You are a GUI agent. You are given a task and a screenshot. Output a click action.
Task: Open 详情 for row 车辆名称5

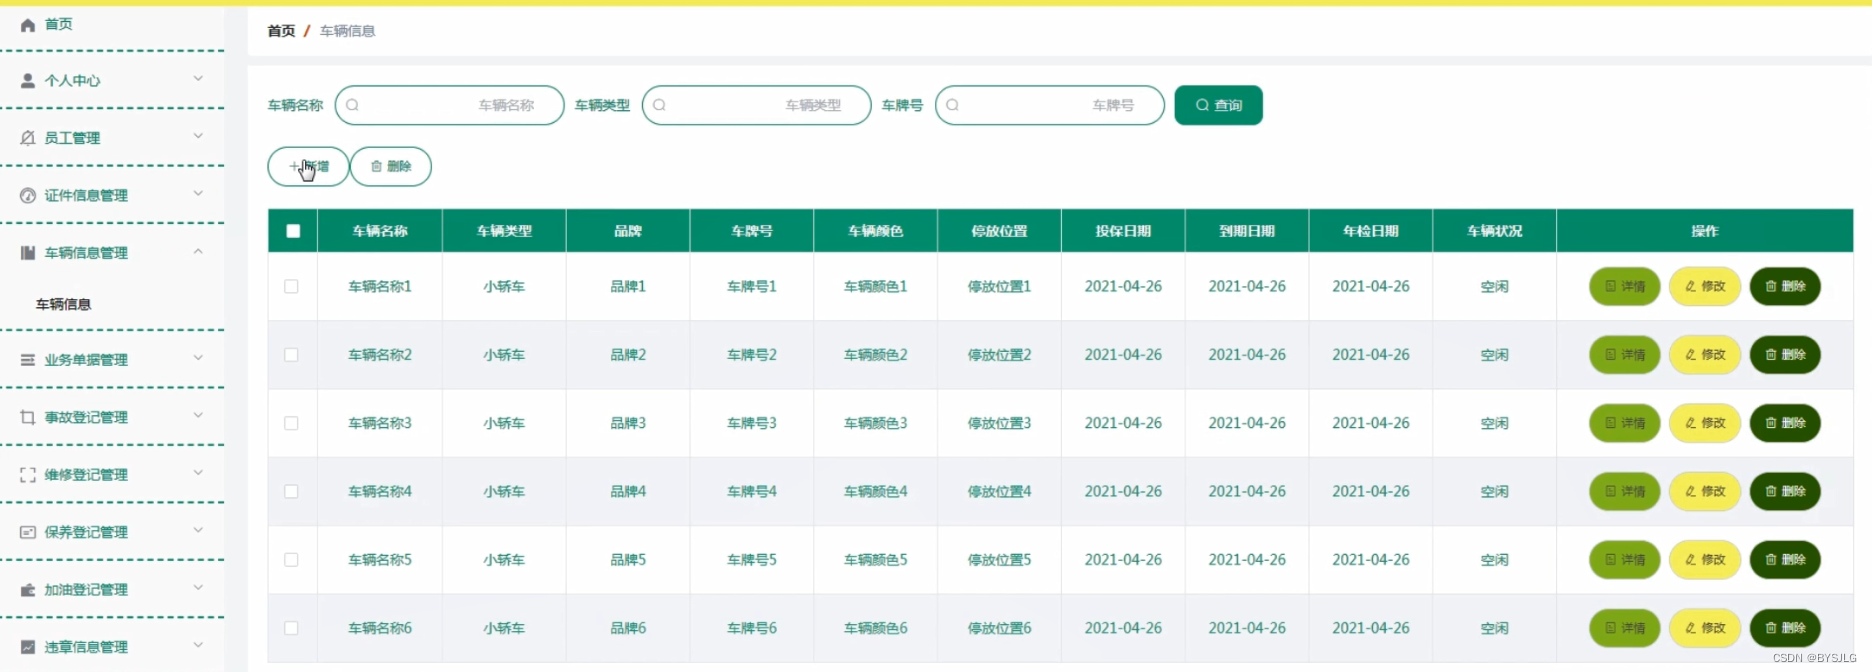(1625, 560)
